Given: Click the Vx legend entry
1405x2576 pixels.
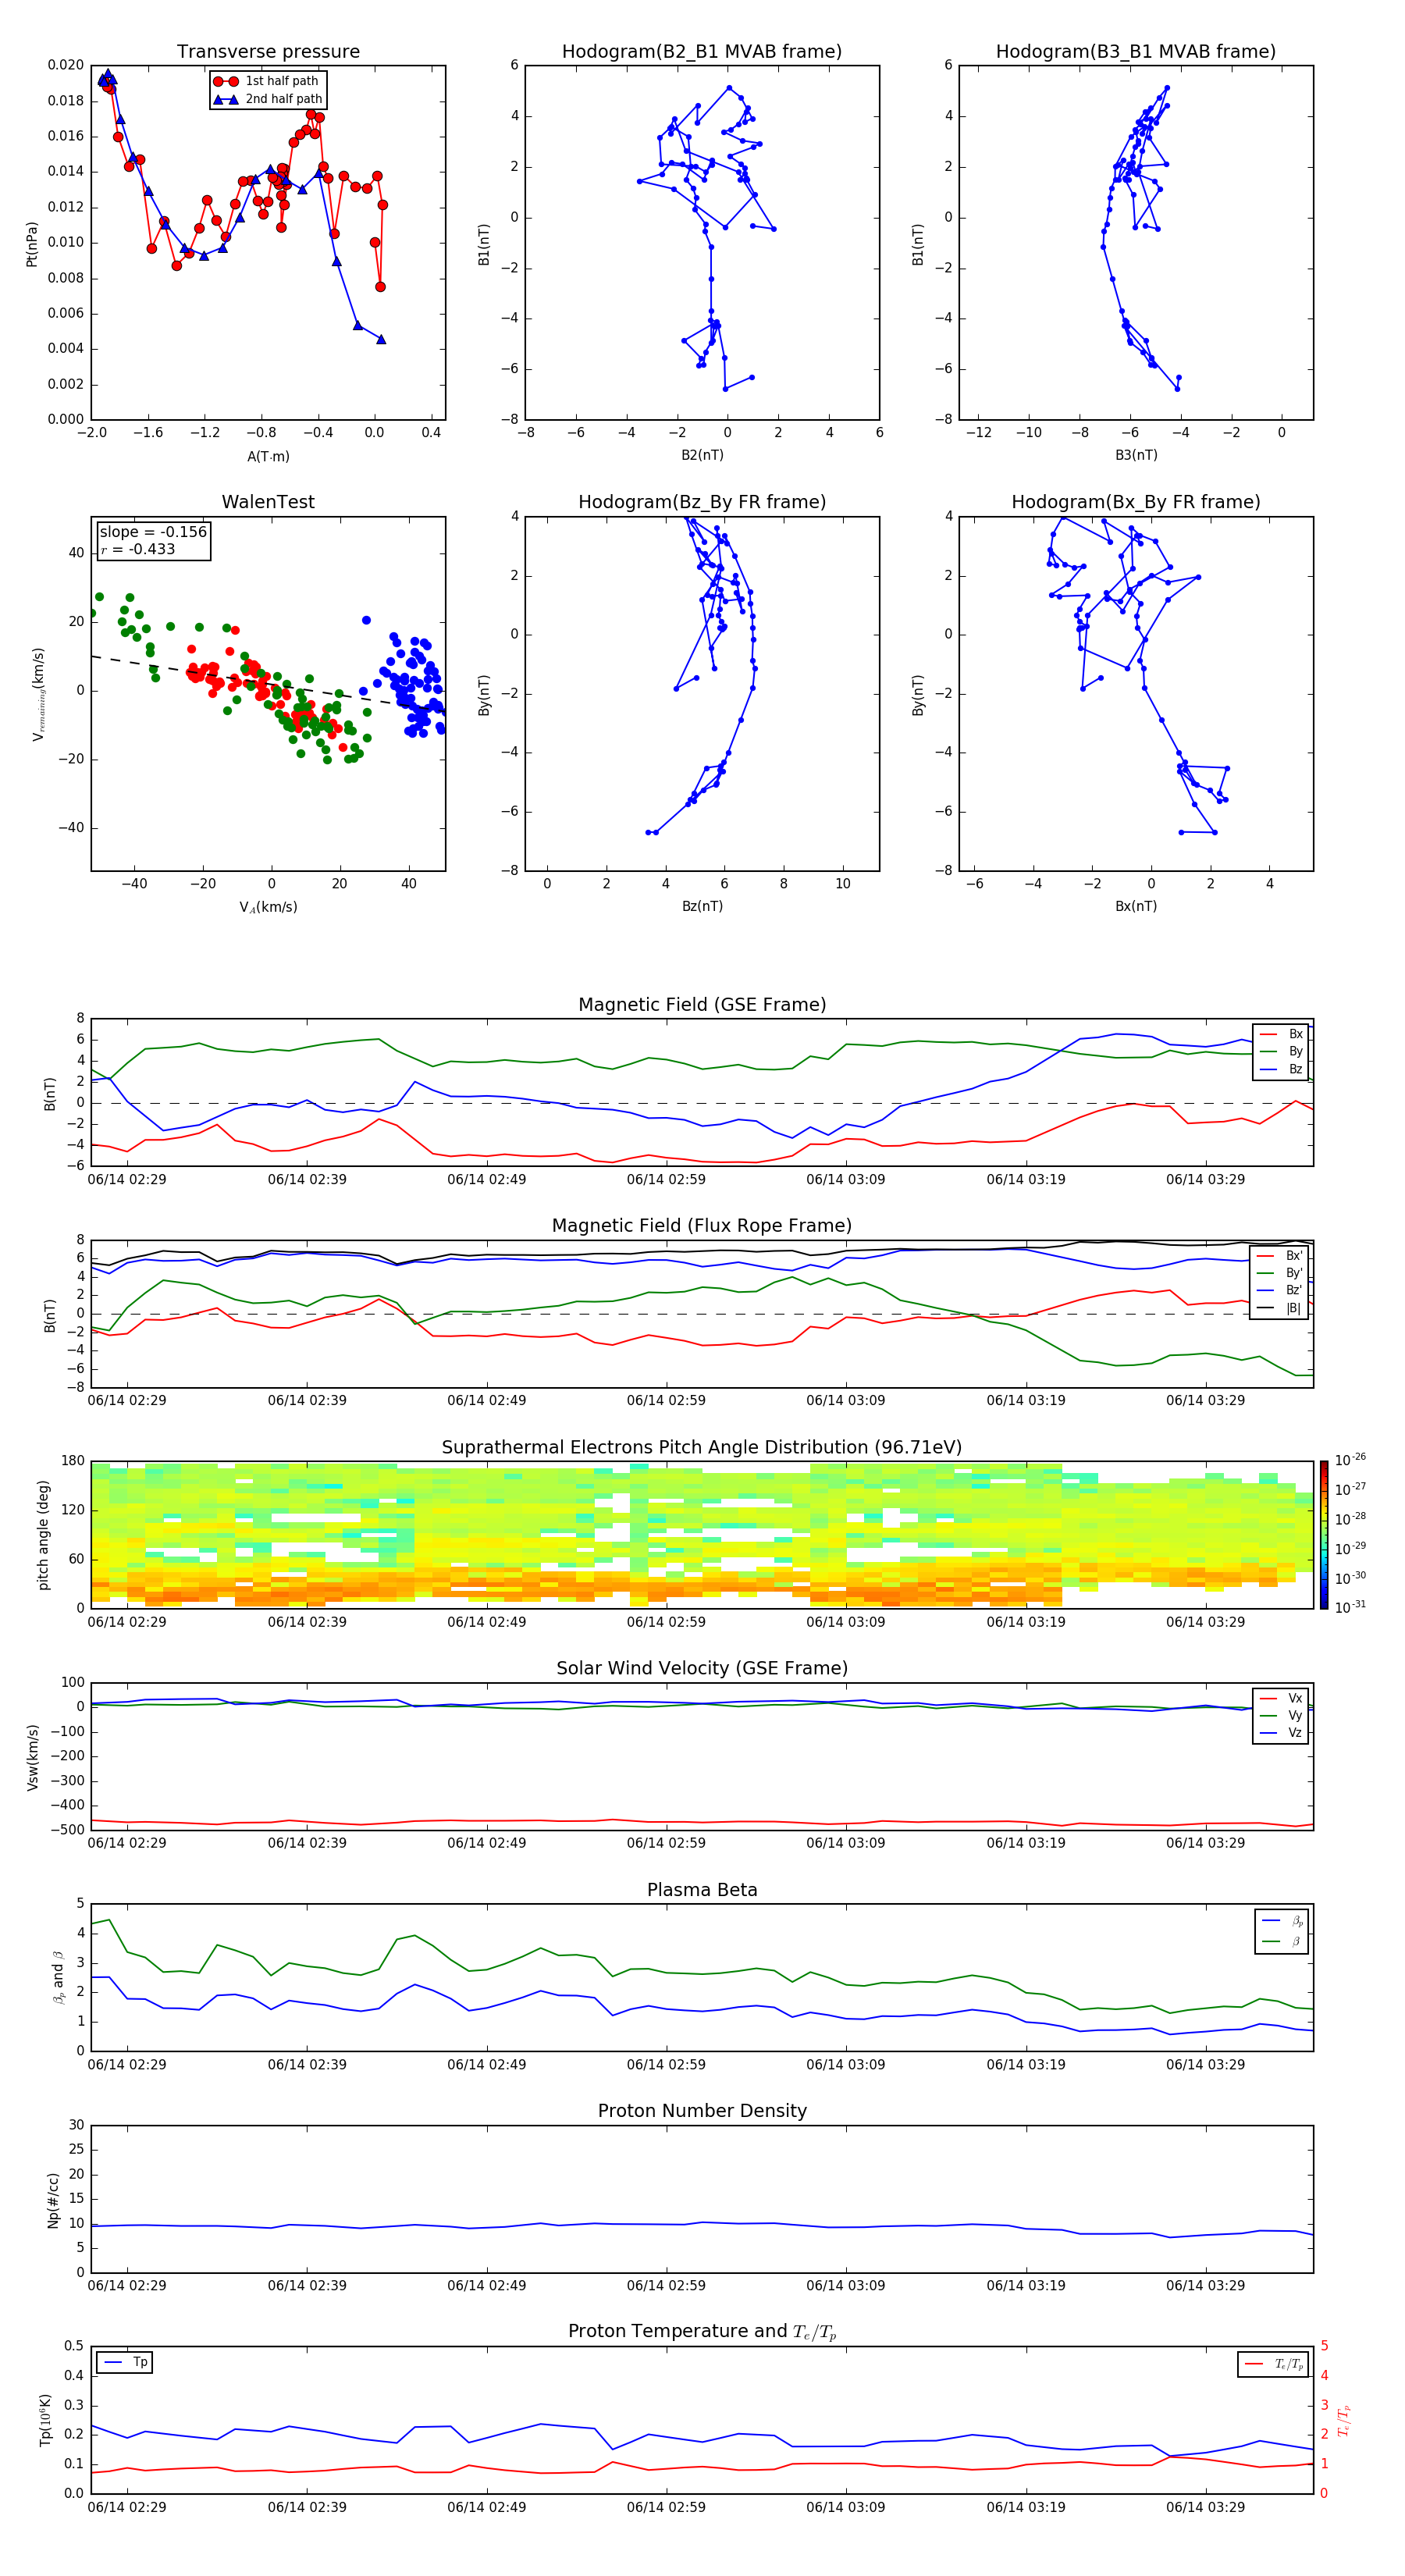Looking at the screenshot, I should tap(1282, 1699).
